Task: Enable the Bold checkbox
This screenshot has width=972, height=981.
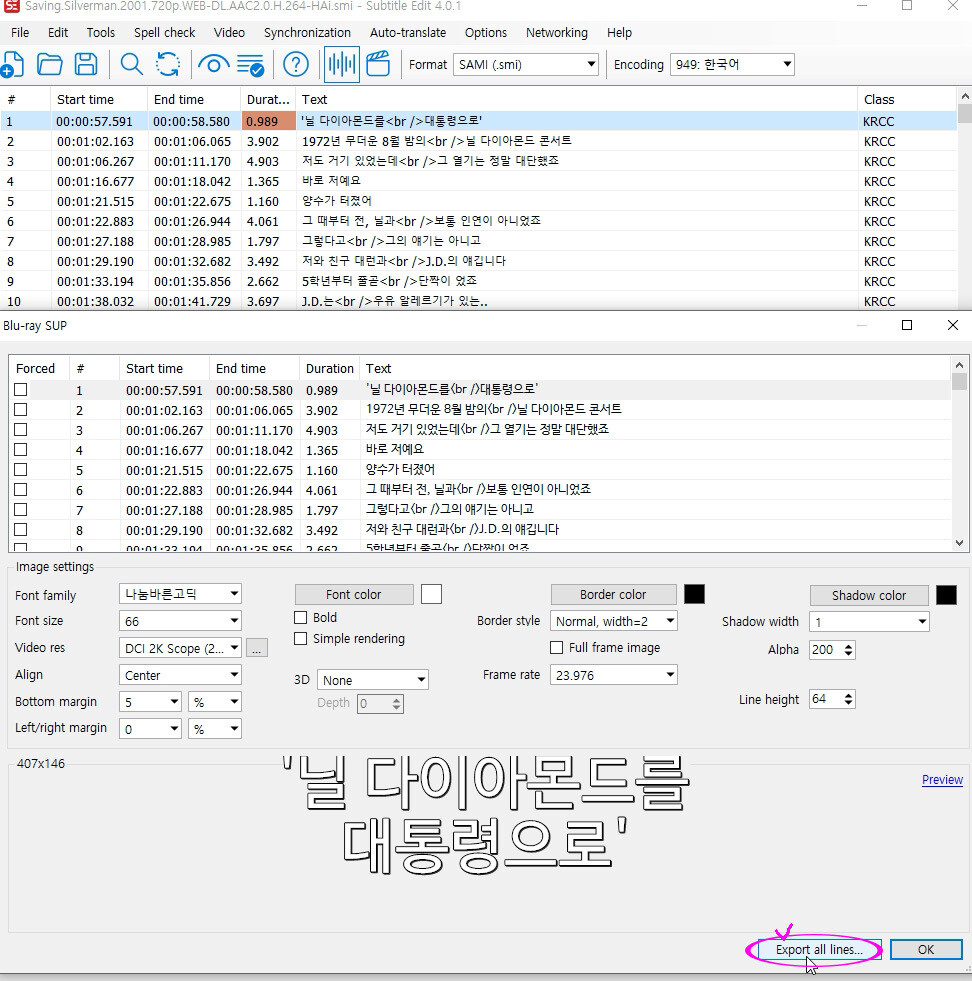Action: pyautogui.click(x=301, y=618)
